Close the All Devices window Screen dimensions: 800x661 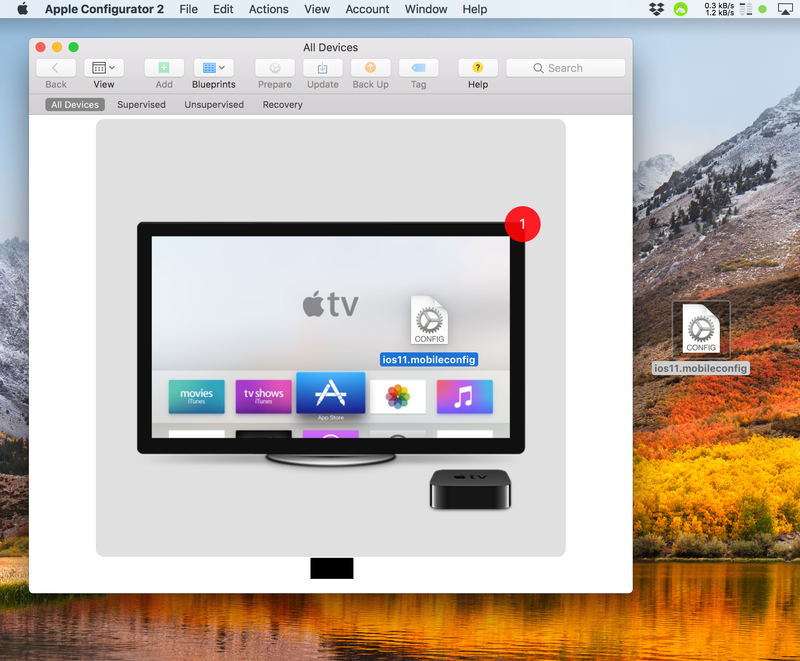tap(41, 47)
